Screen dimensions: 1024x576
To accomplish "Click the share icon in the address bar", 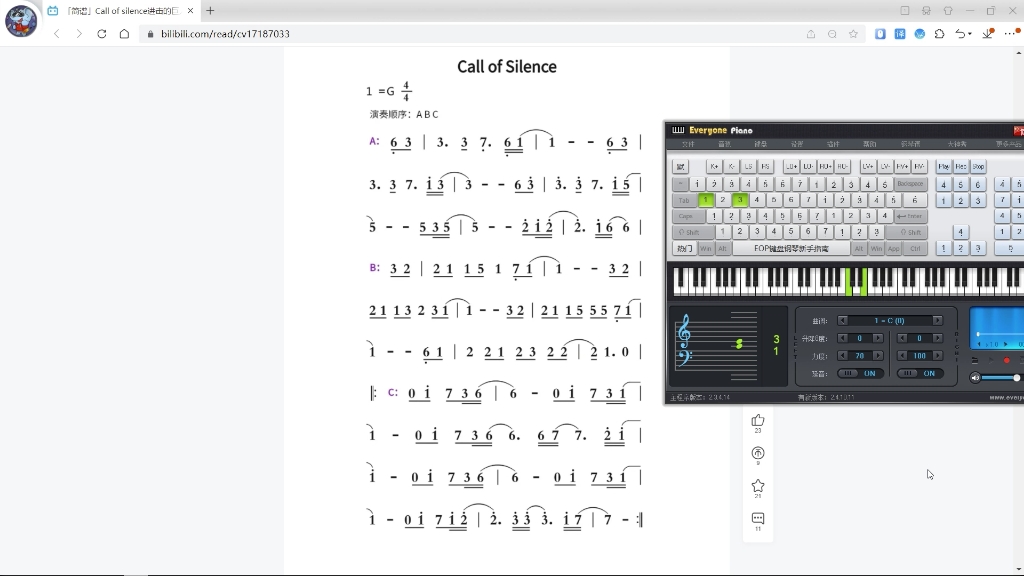I will click(x=810, y=34).
